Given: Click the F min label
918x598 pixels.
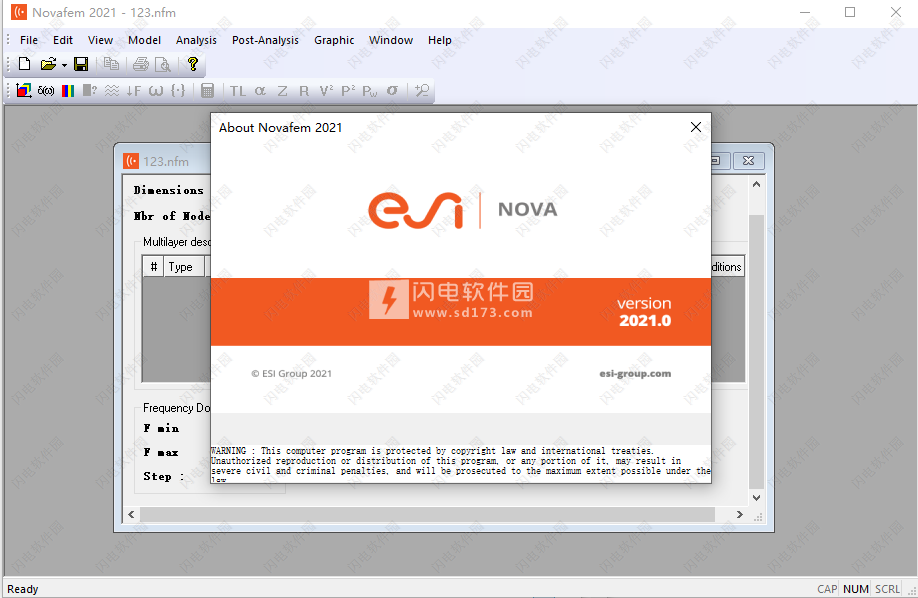Looking at the screenshot, I should [x=161, y=428].
